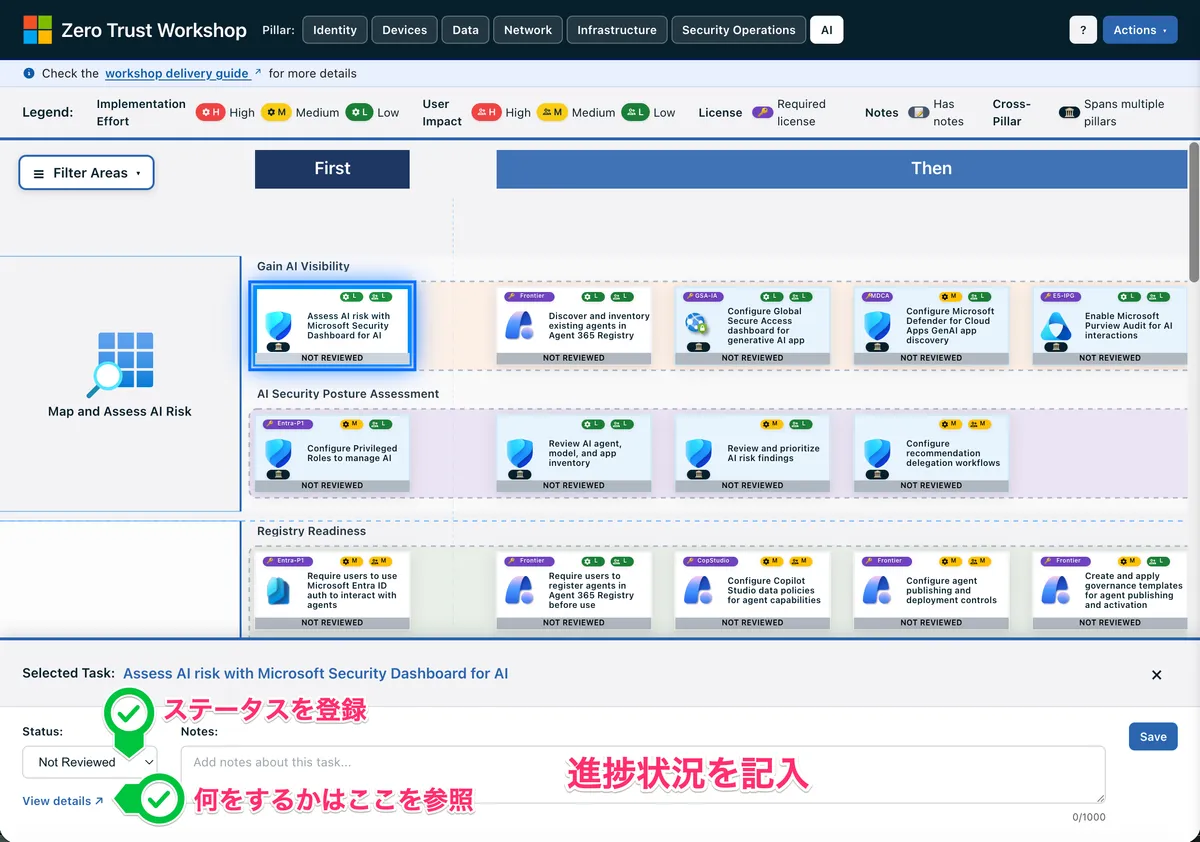Viewport: 1200px width, 842px height.
Task: Select the Network pillar tab
Action: tap(527, 30)
